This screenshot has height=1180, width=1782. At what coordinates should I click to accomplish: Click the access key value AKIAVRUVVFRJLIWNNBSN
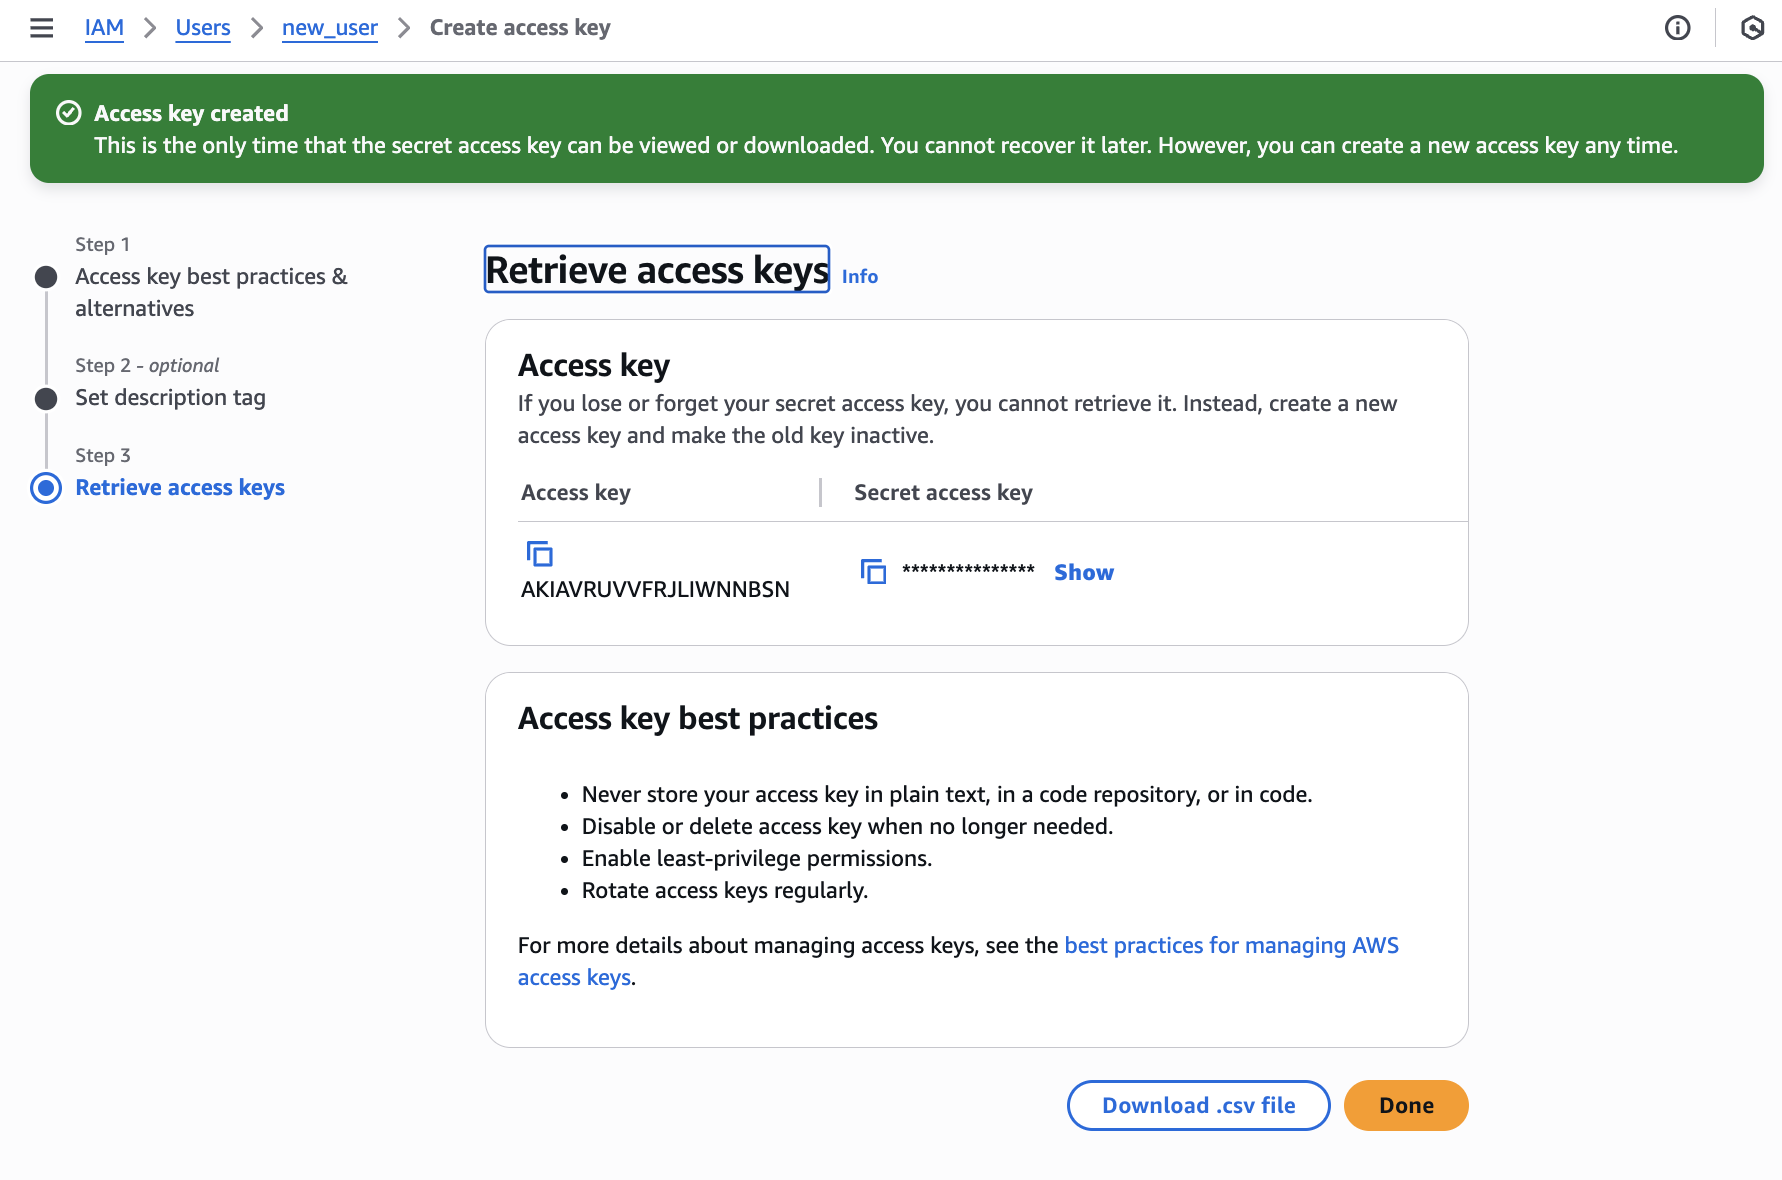coord(655,589)
